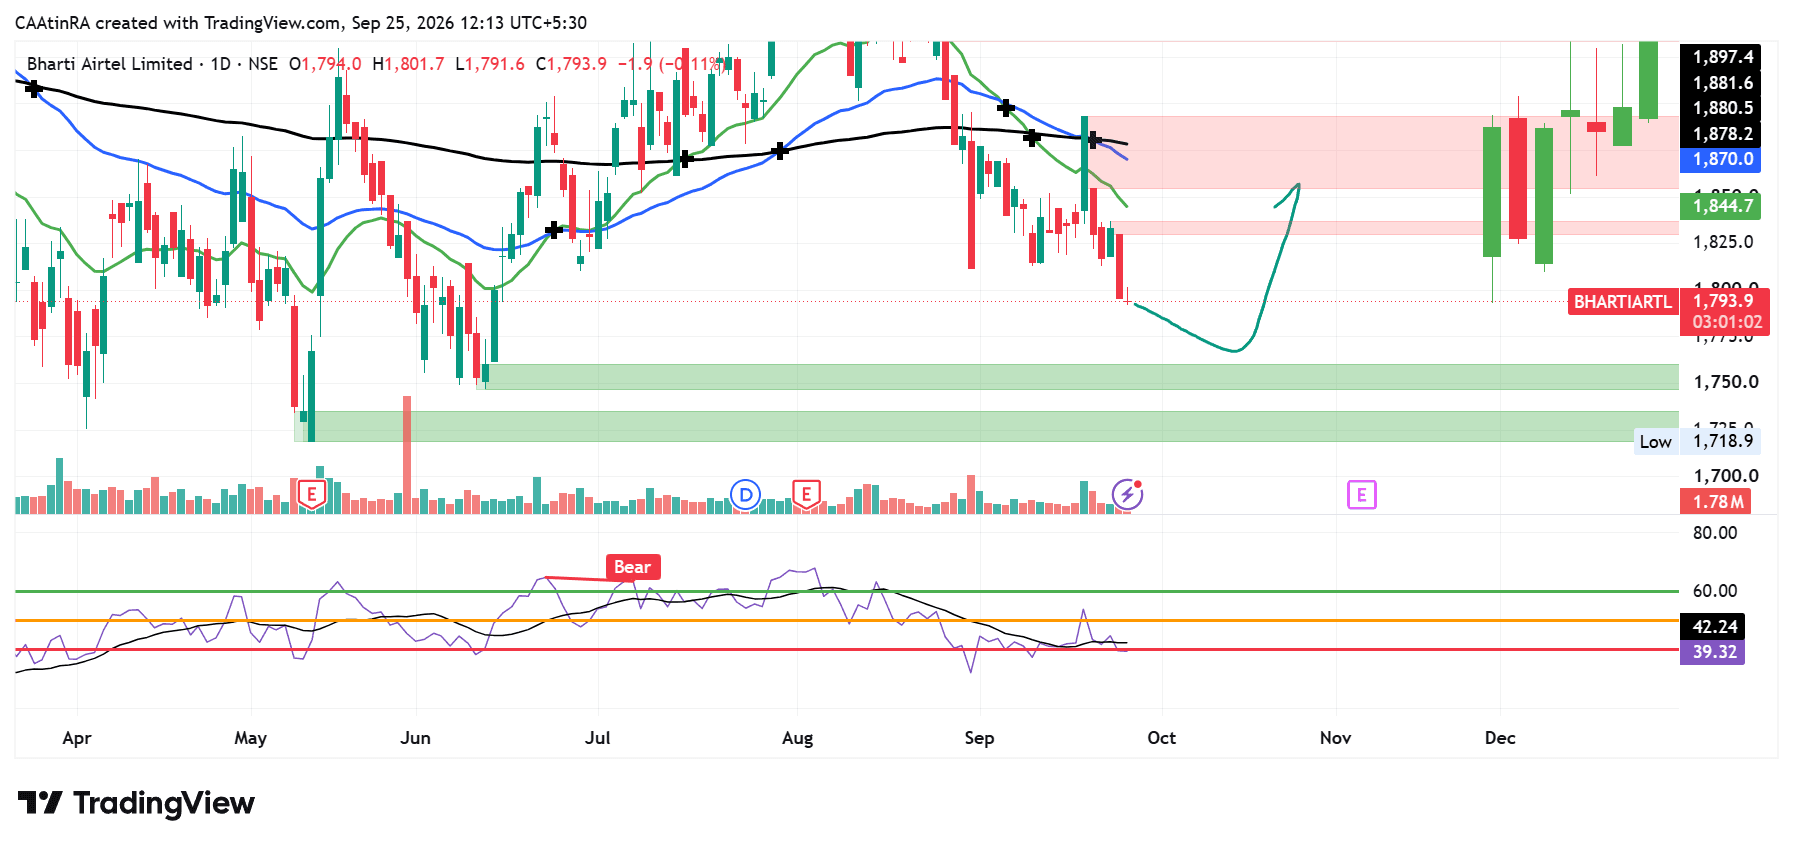This screenshot has height=848, width=1793.
Task: Click the Low 1,718.9 label
Action: pos(1698,441)
